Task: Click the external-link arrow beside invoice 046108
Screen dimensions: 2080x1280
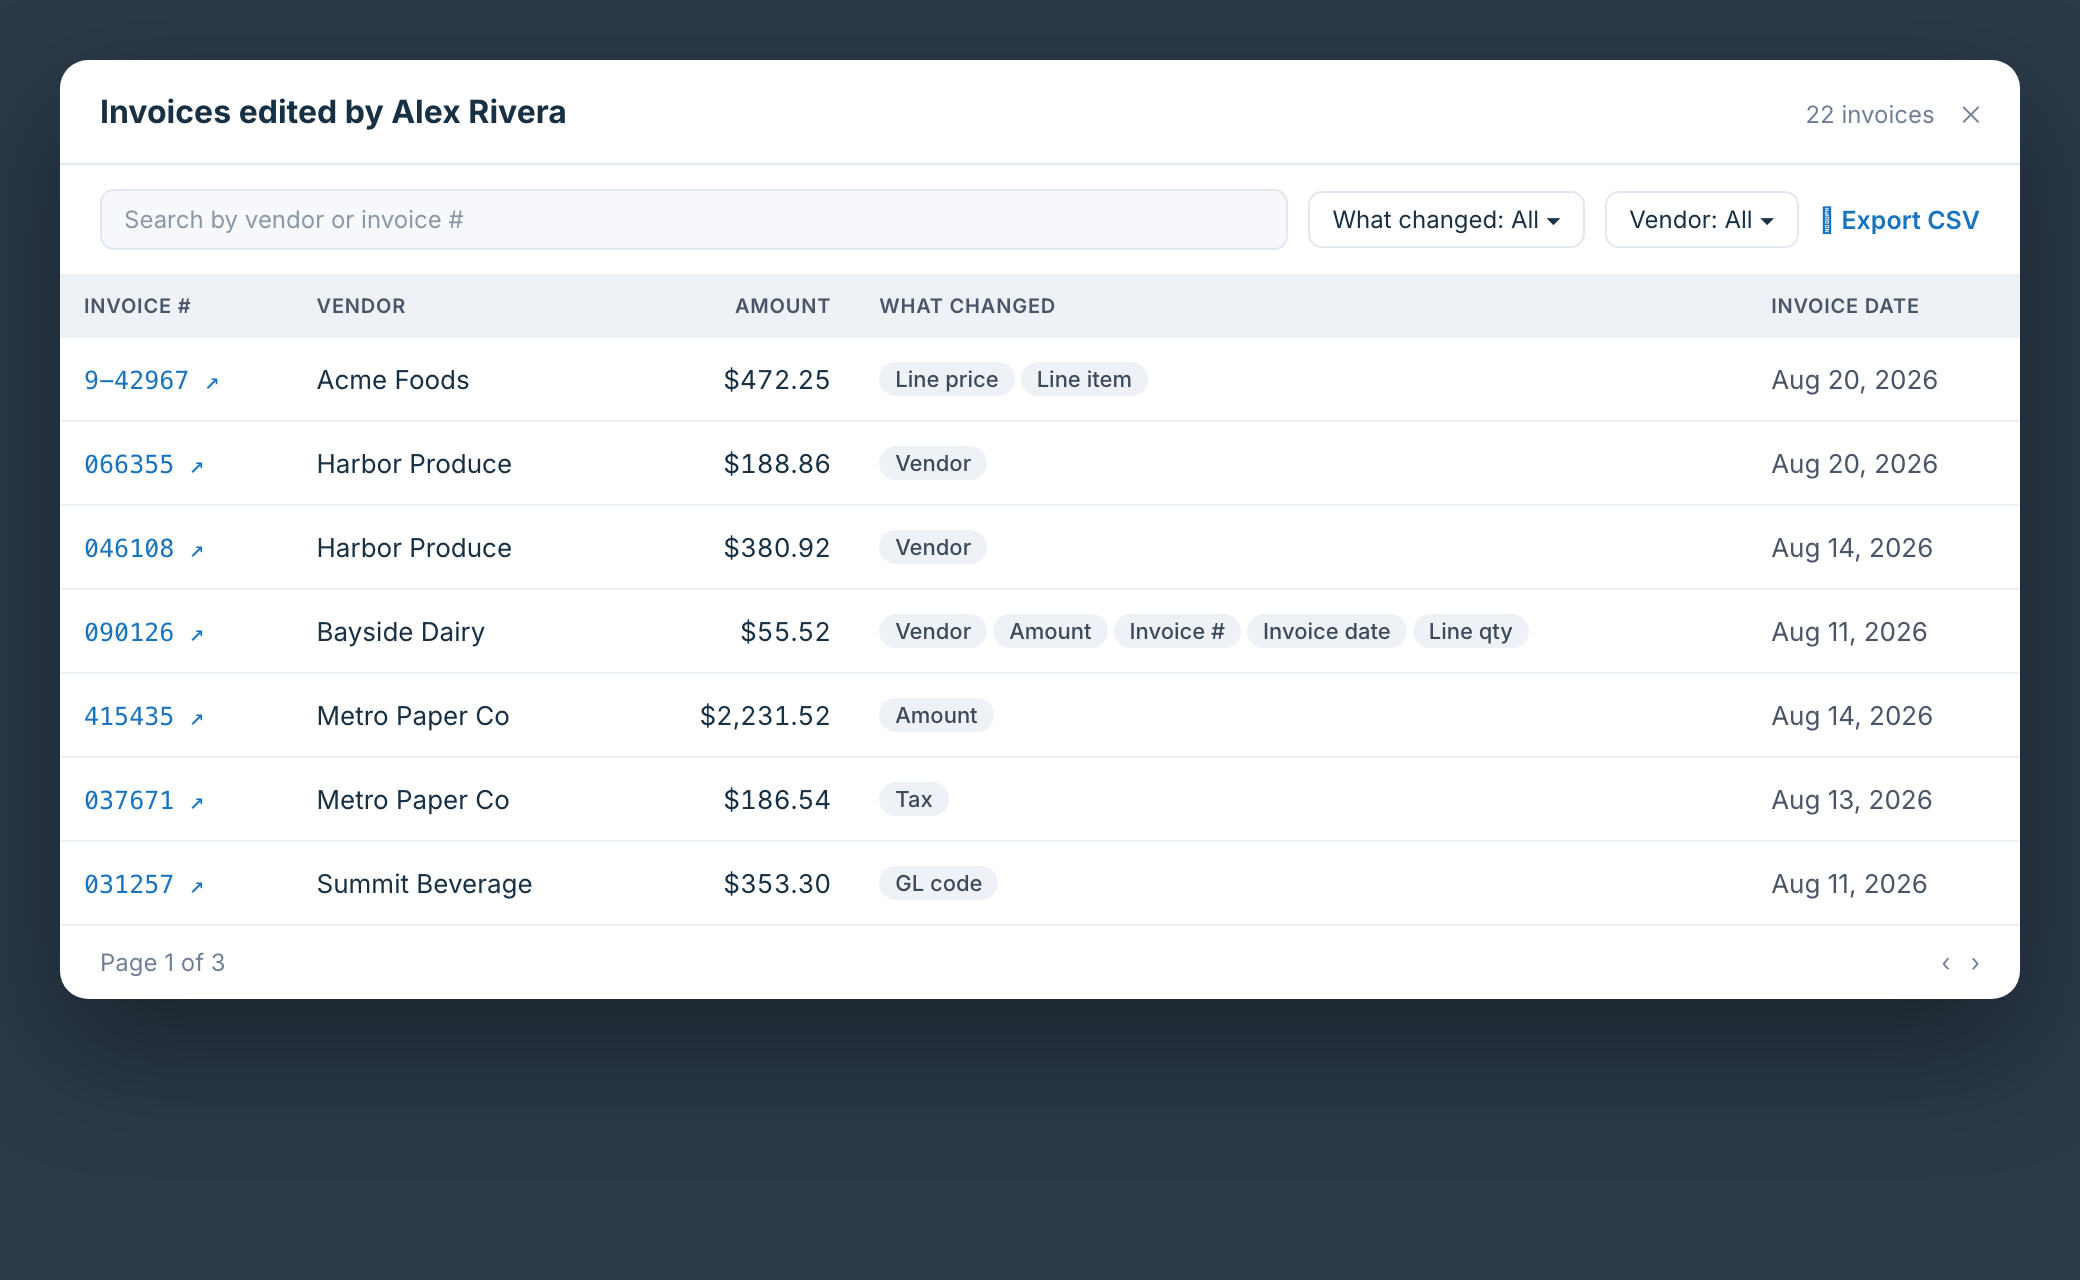Action: coord(197,550)
